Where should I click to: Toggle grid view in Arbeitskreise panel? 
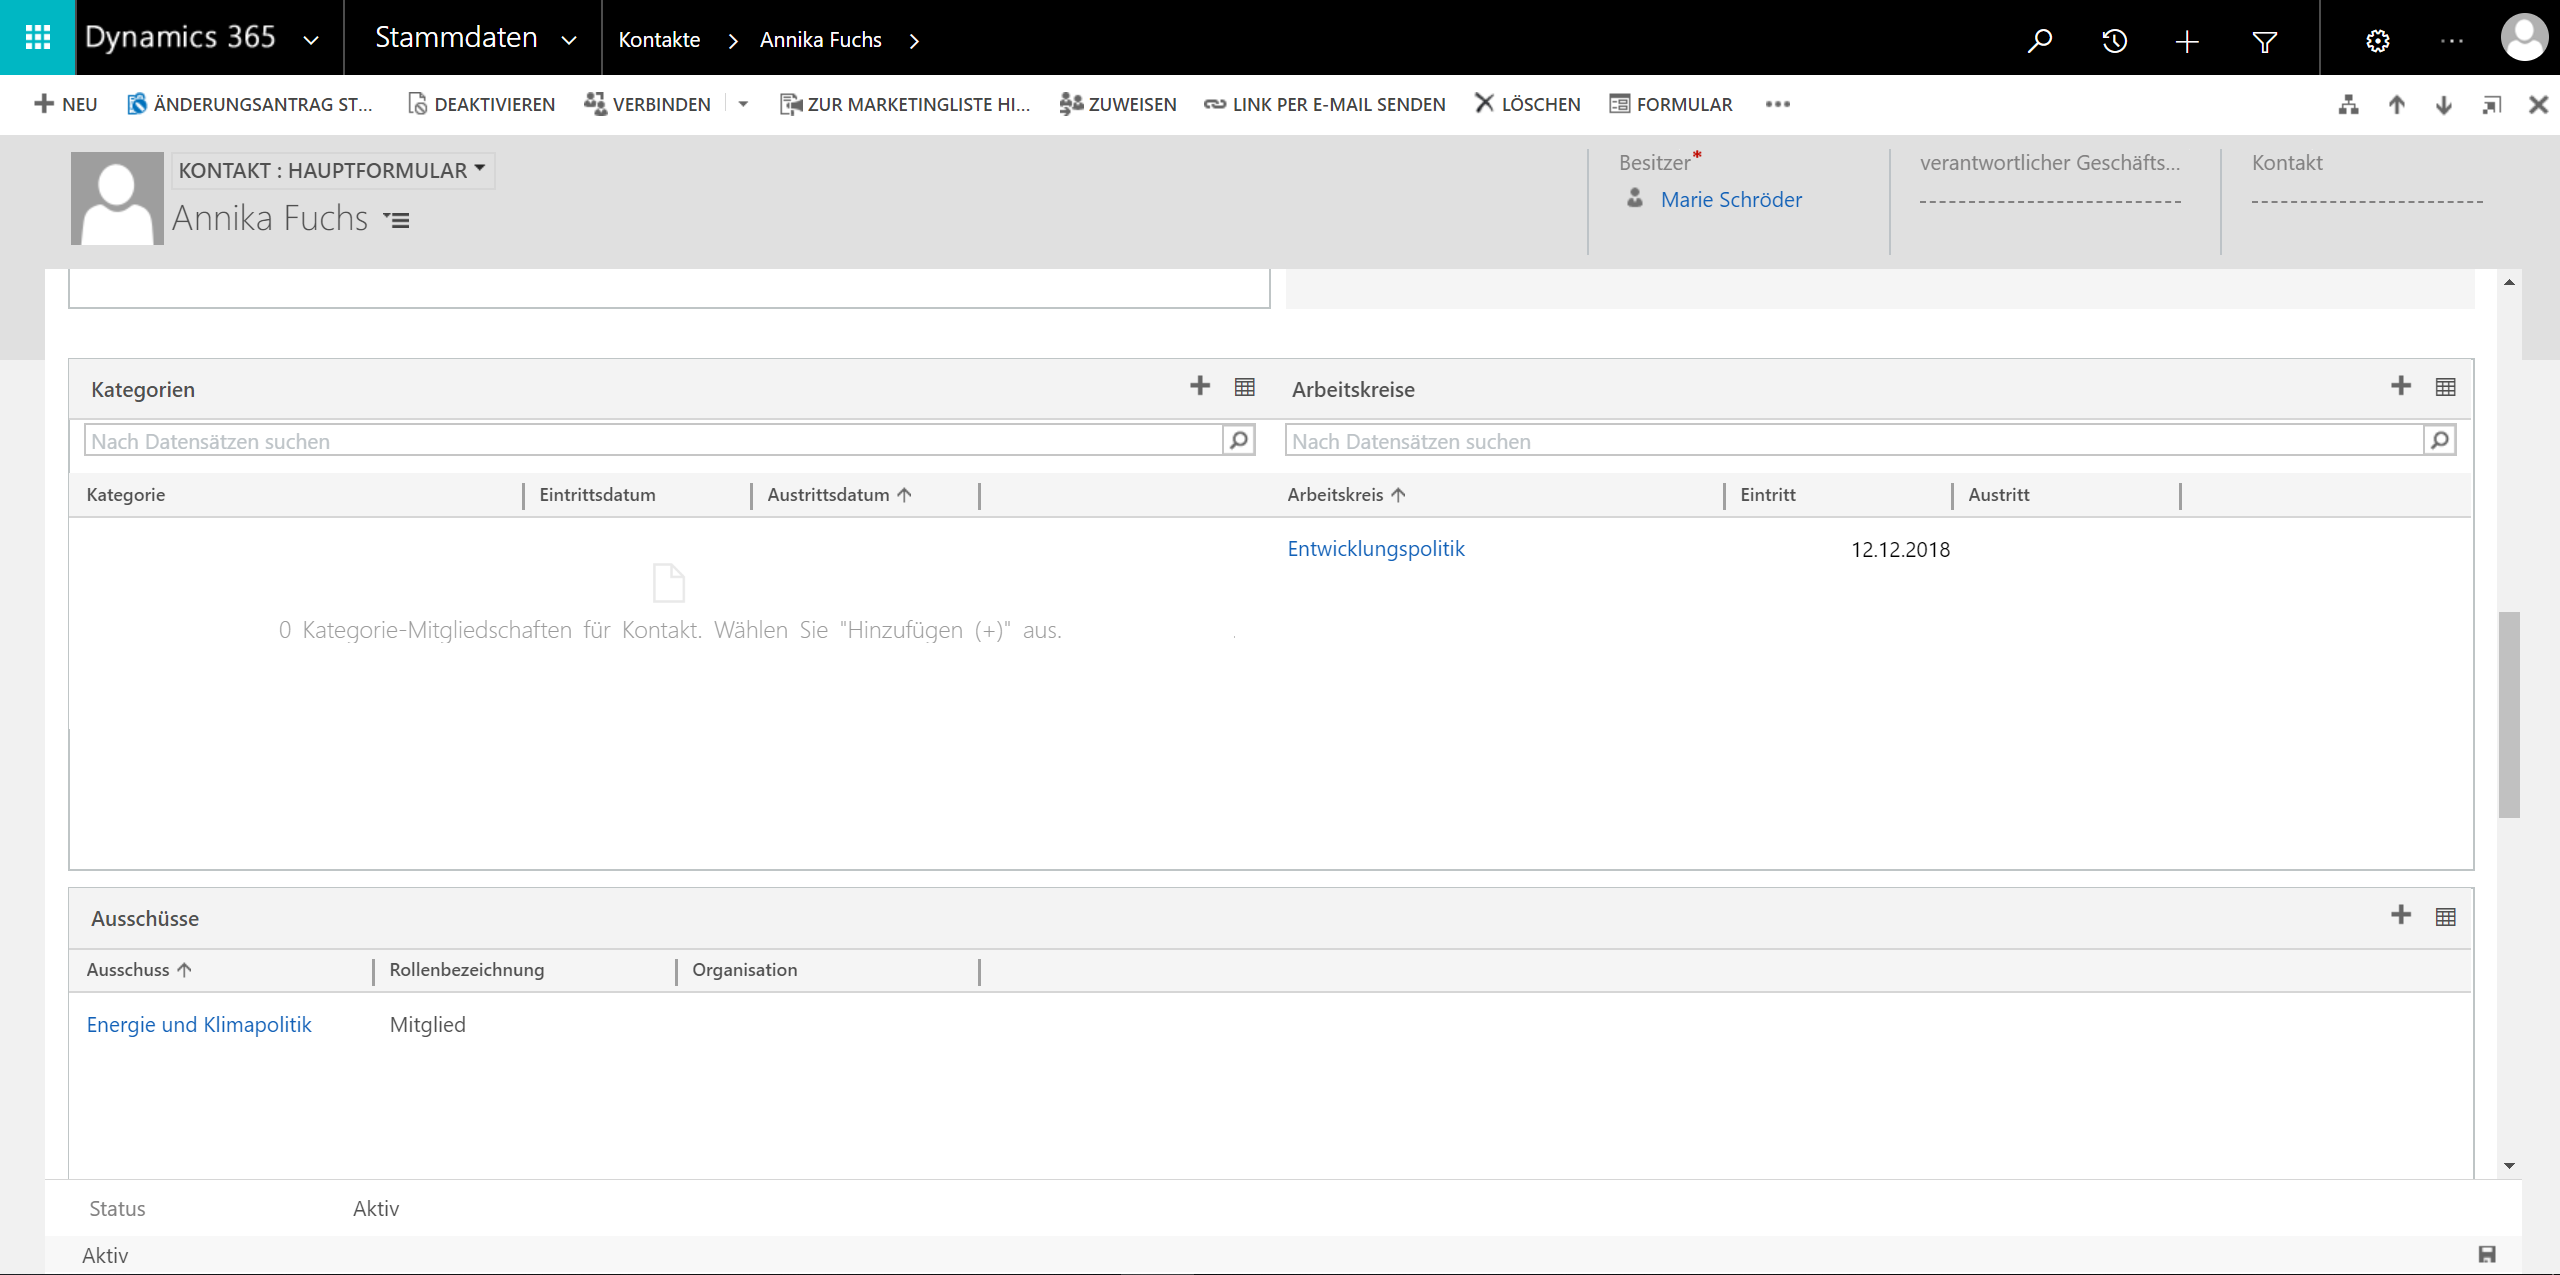2444,387
